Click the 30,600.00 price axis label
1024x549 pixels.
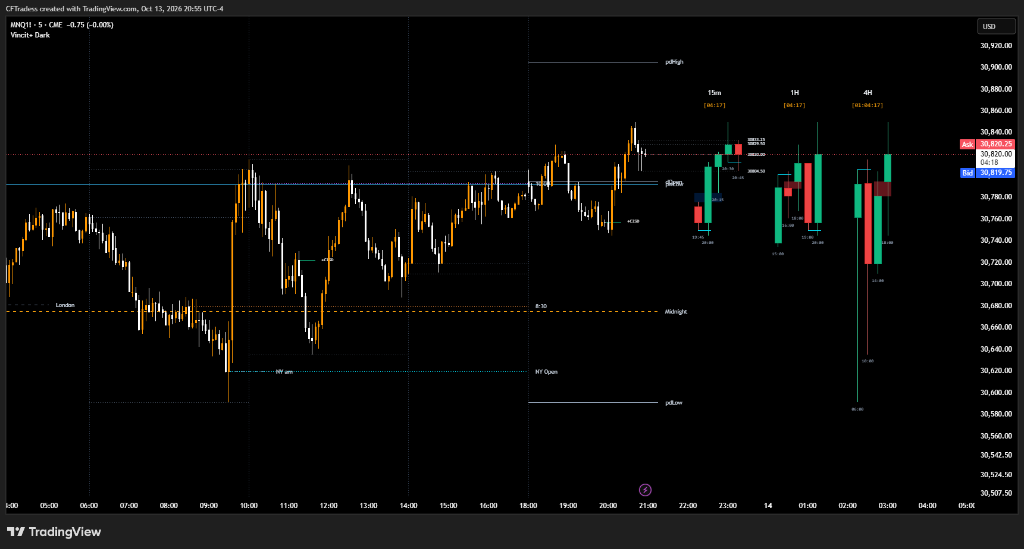996,392
